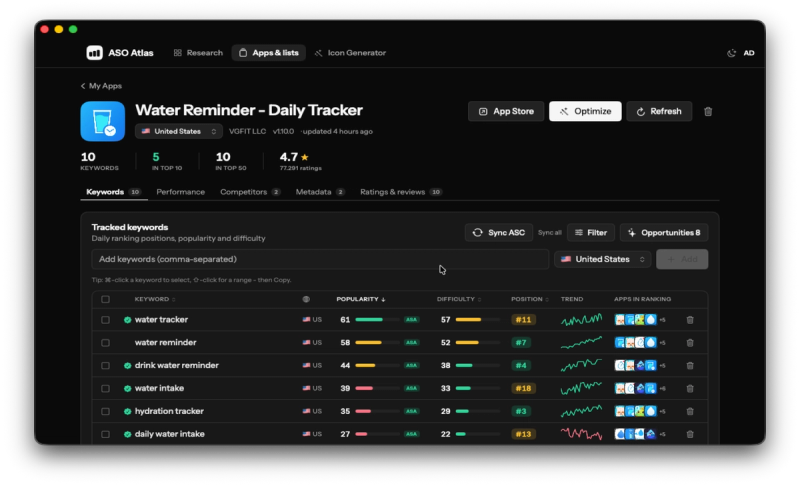Click green check icon beside water tracker
The image size is (800, 486).
point(127,320)
